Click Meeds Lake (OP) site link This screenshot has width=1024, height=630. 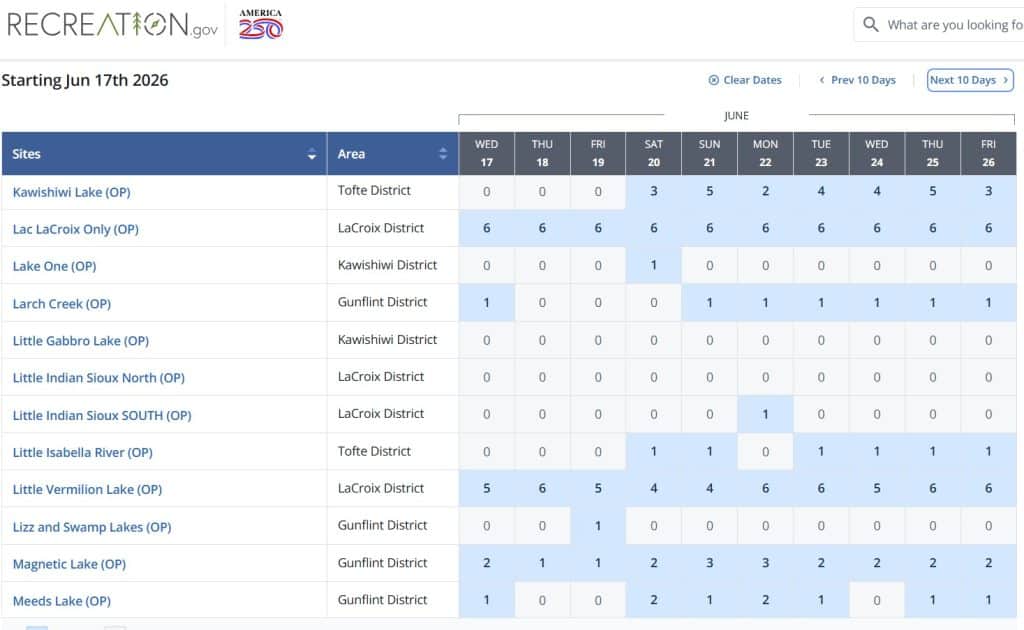tap(61, 601)
